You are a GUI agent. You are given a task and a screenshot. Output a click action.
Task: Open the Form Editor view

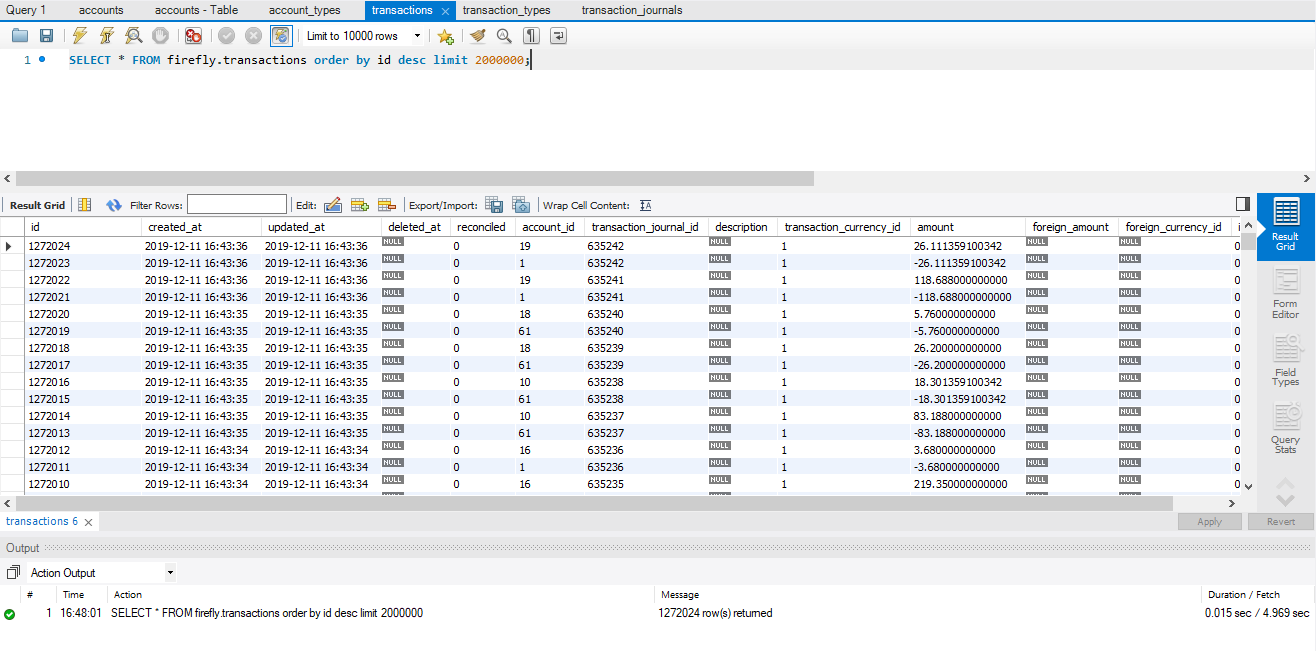(1285, 294)
